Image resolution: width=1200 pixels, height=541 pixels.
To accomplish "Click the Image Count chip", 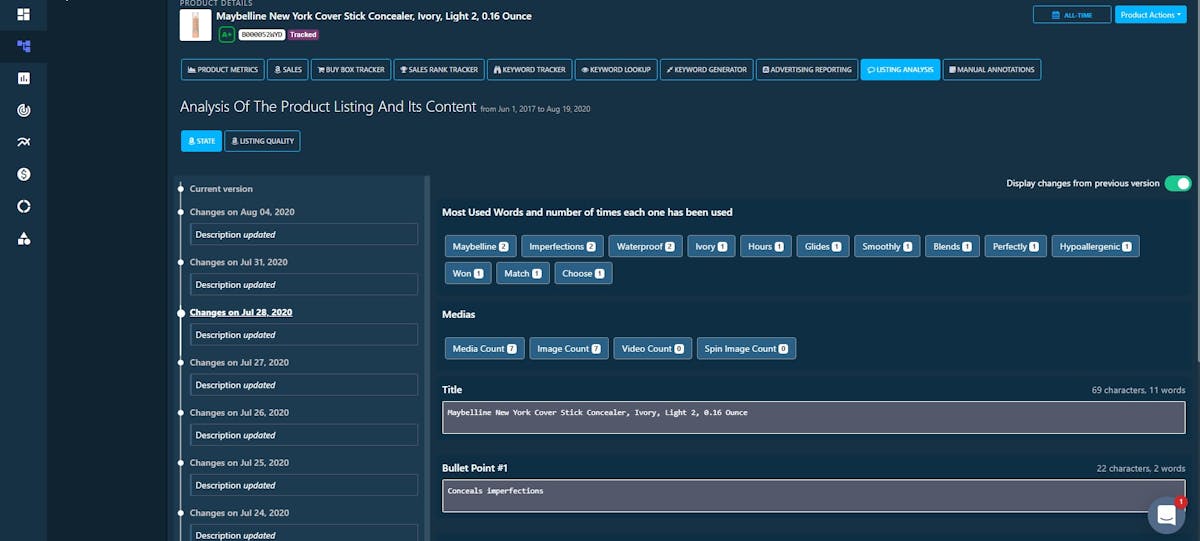I will coord(569,349).
